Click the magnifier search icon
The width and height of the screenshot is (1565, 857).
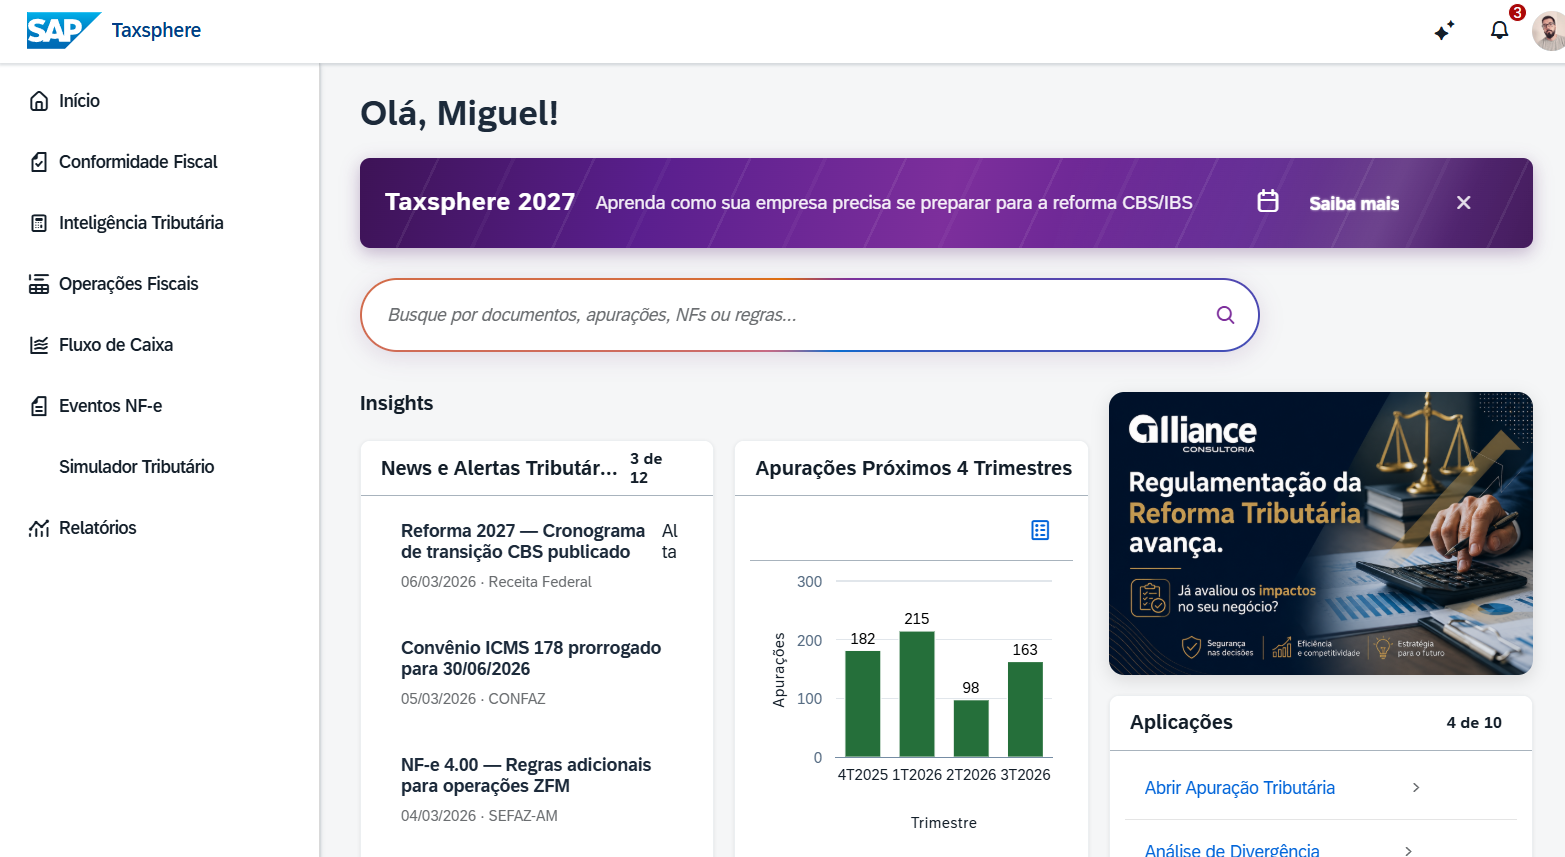(1225, 315)
